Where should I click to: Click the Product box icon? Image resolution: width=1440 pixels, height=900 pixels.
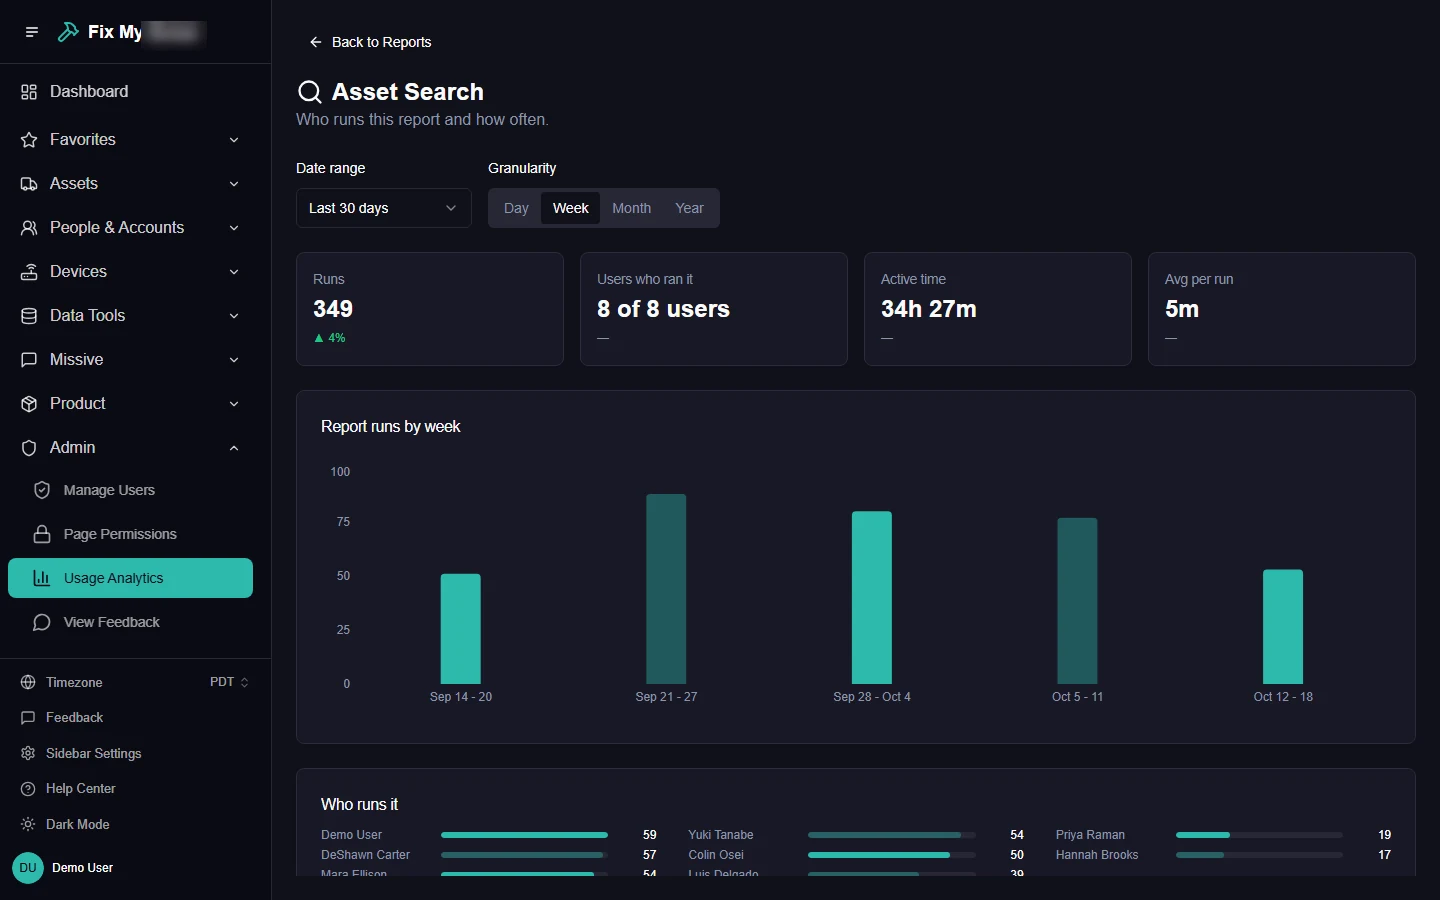[29, 404]
